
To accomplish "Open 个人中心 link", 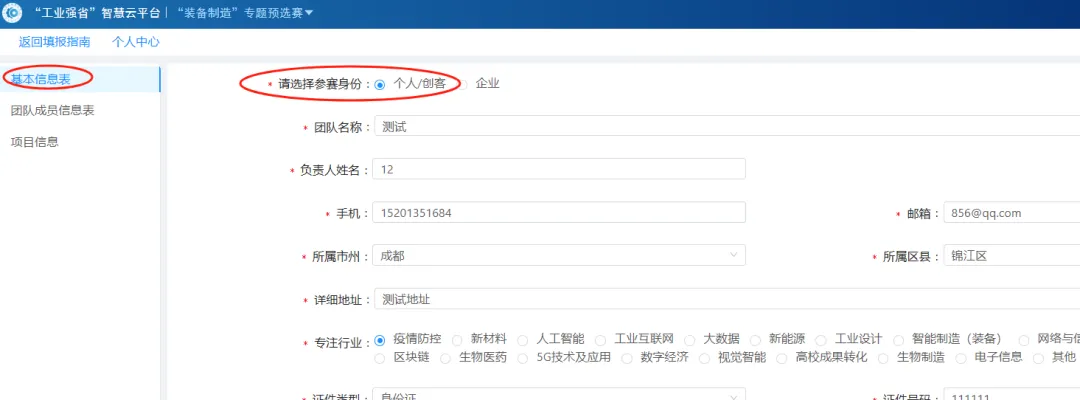I will coord(136,42).
